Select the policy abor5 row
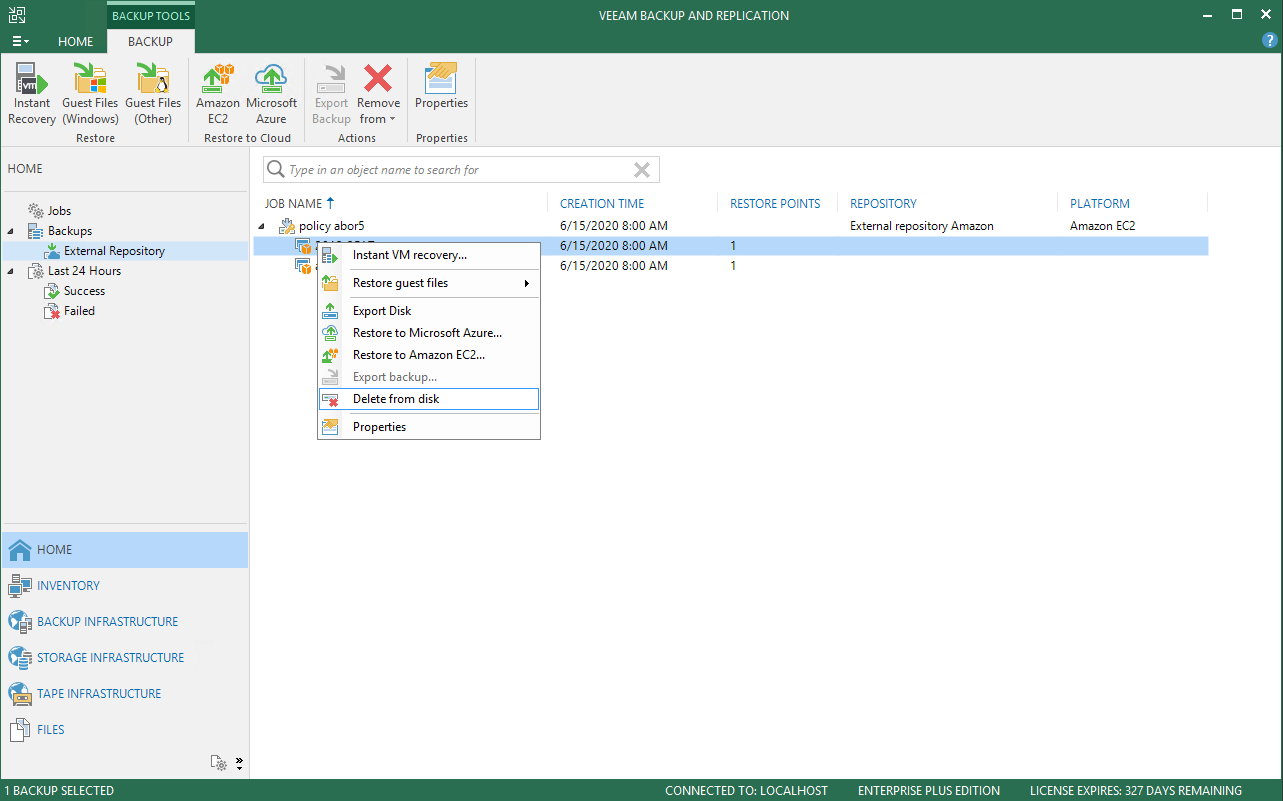Viewport: 1283px width, 801px height. [730, 226]
